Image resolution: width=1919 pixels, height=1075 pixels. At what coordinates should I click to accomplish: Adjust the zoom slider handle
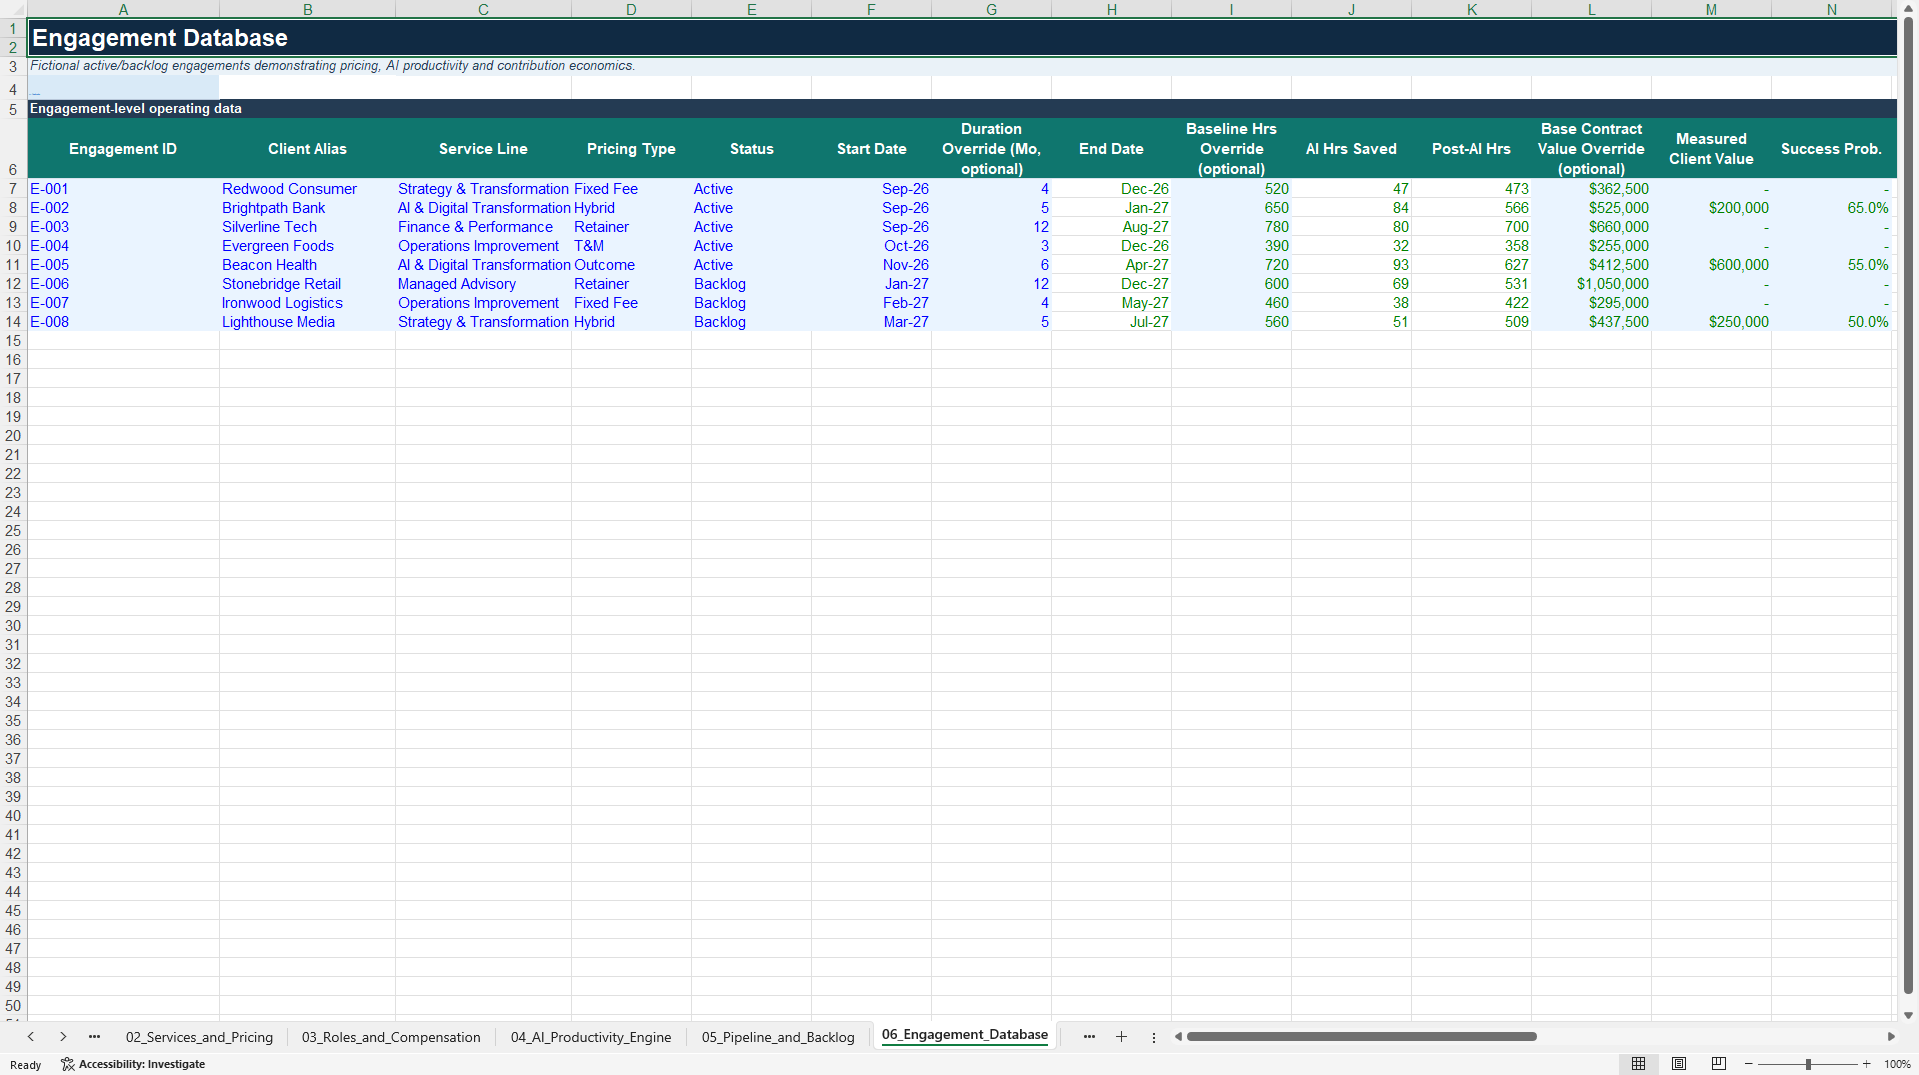click(x=1808, y=1064)
